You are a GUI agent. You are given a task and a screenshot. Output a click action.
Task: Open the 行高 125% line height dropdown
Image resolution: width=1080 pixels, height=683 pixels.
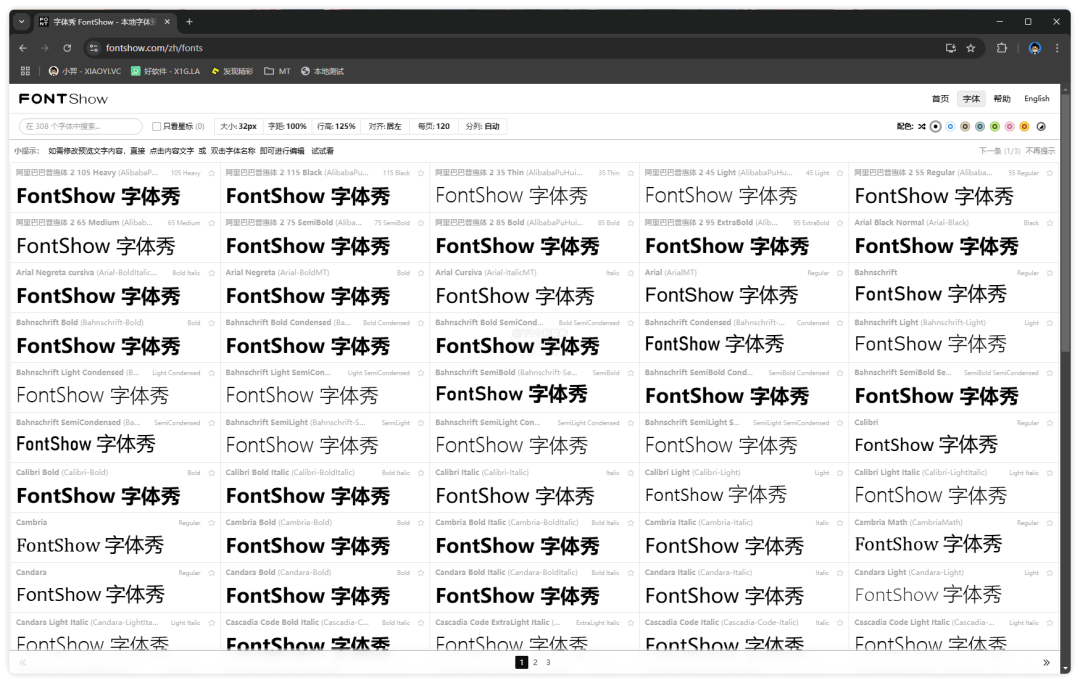(x=335, y=127)
